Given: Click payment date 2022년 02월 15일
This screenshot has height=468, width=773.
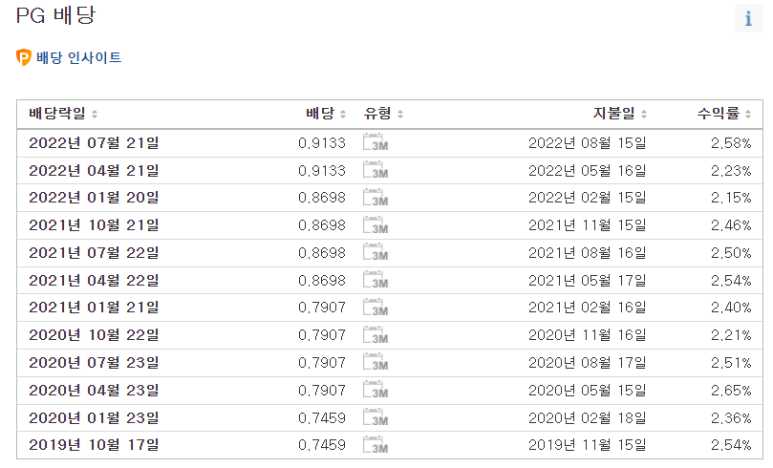Looking at the screenshot, I should click(587, 198).
